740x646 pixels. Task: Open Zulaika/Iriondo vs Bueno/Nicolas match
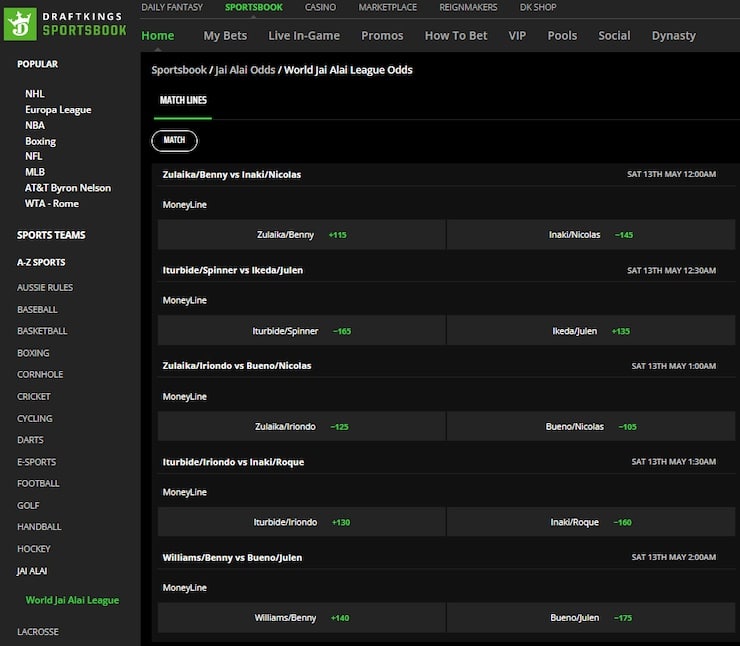pos(237,366)
